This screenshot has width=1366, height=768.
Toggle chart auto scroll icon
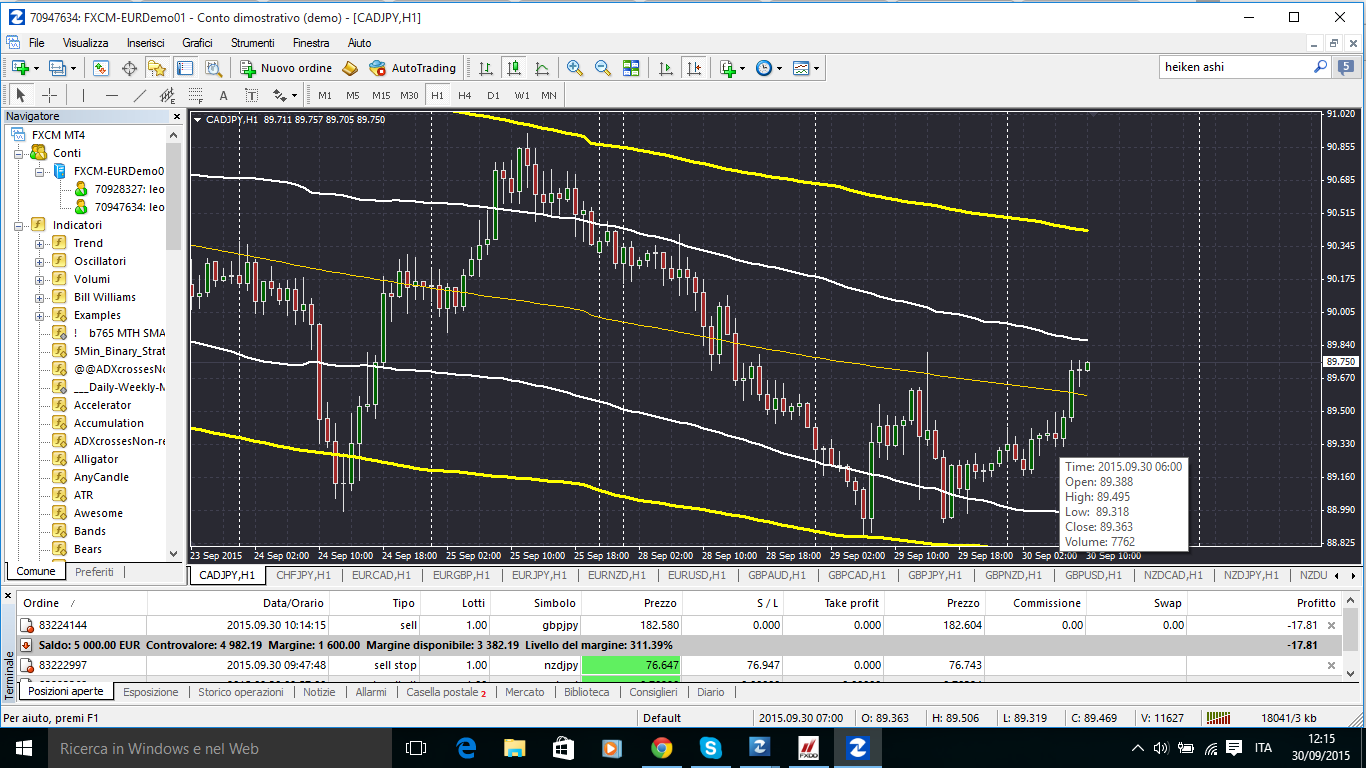665,68
